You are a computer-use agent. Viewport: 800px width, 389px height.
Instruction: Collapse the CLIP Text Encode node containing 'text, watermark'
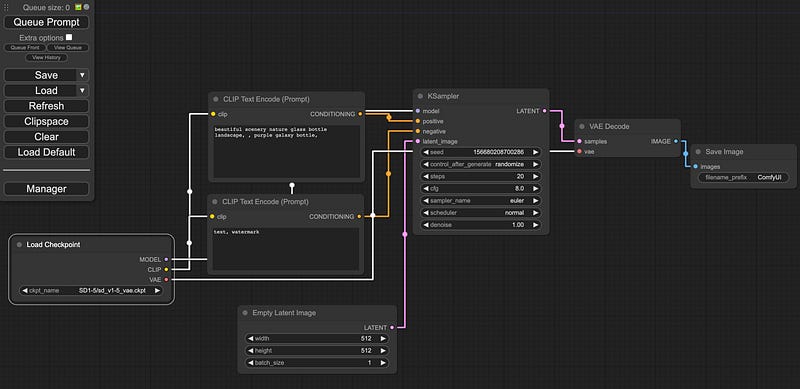click(x=215, y=202)
